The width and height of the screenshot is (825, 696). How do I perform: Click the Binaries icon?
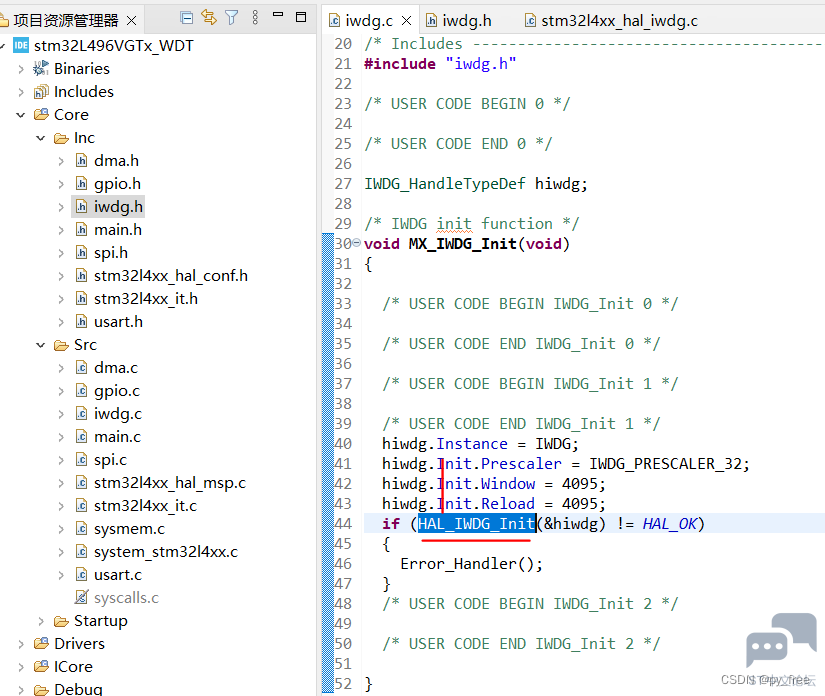point(41,68)
